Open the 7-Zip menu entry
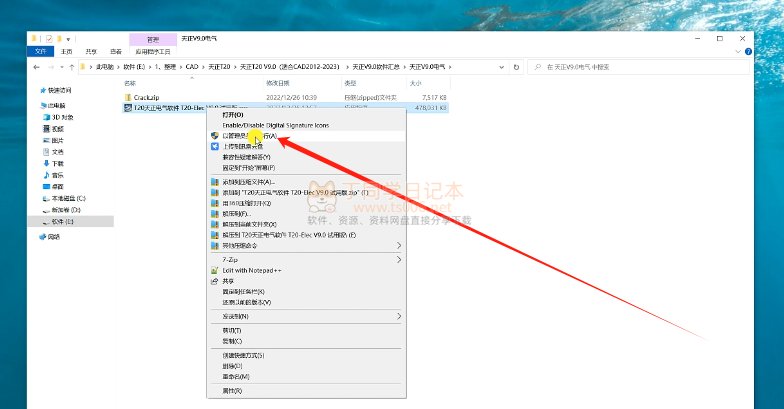The image size is (784, 409). click(x=230, y=260)
